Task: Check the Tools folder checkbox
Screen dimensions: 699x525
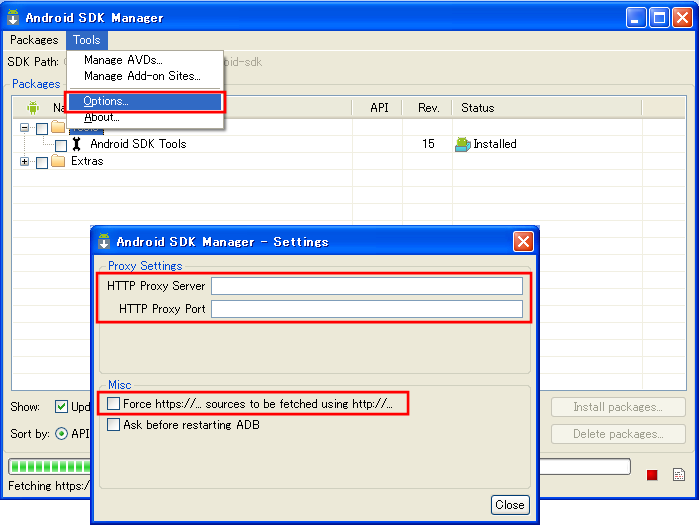Action: click(x=42, y=129)
